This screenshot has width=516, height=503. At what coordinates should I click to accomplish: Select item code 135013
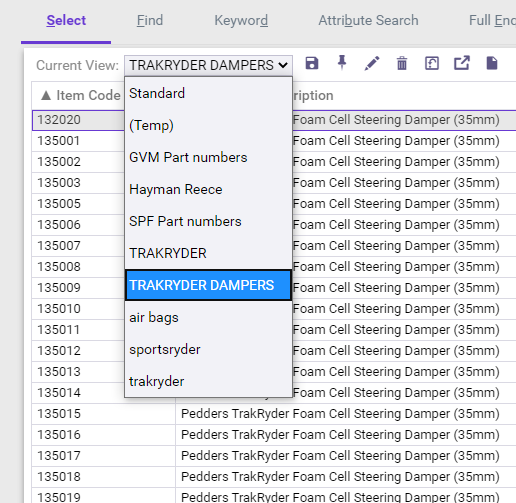59,372
